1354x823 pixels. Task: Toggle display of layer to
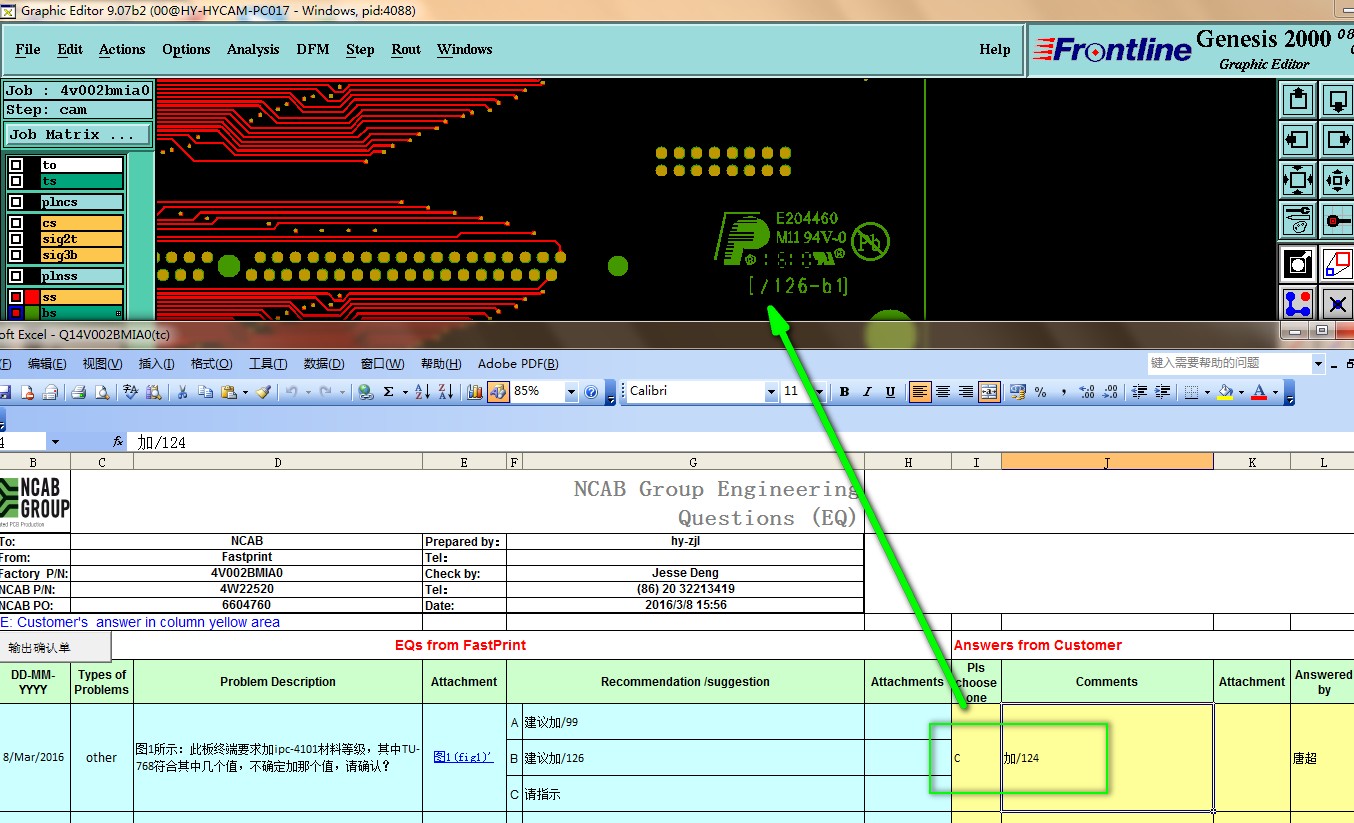16,165
